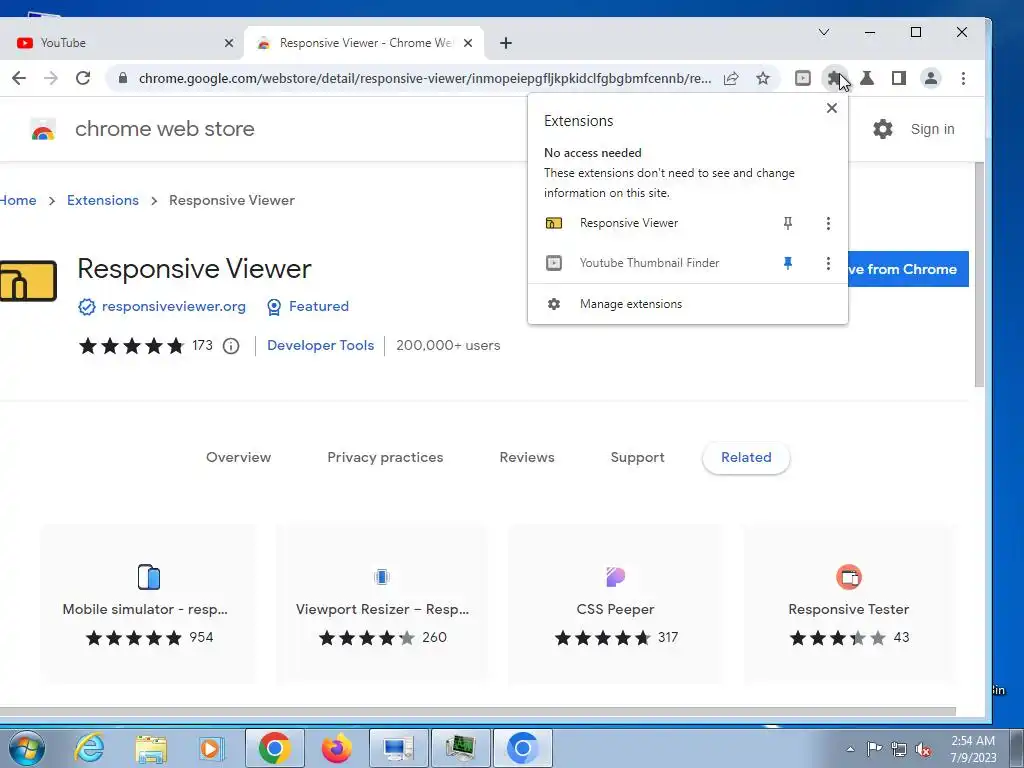Click the horizontal scrollbar at page bottom
The width and height of the screenshot is (1024, 768).
coord(478,711)
